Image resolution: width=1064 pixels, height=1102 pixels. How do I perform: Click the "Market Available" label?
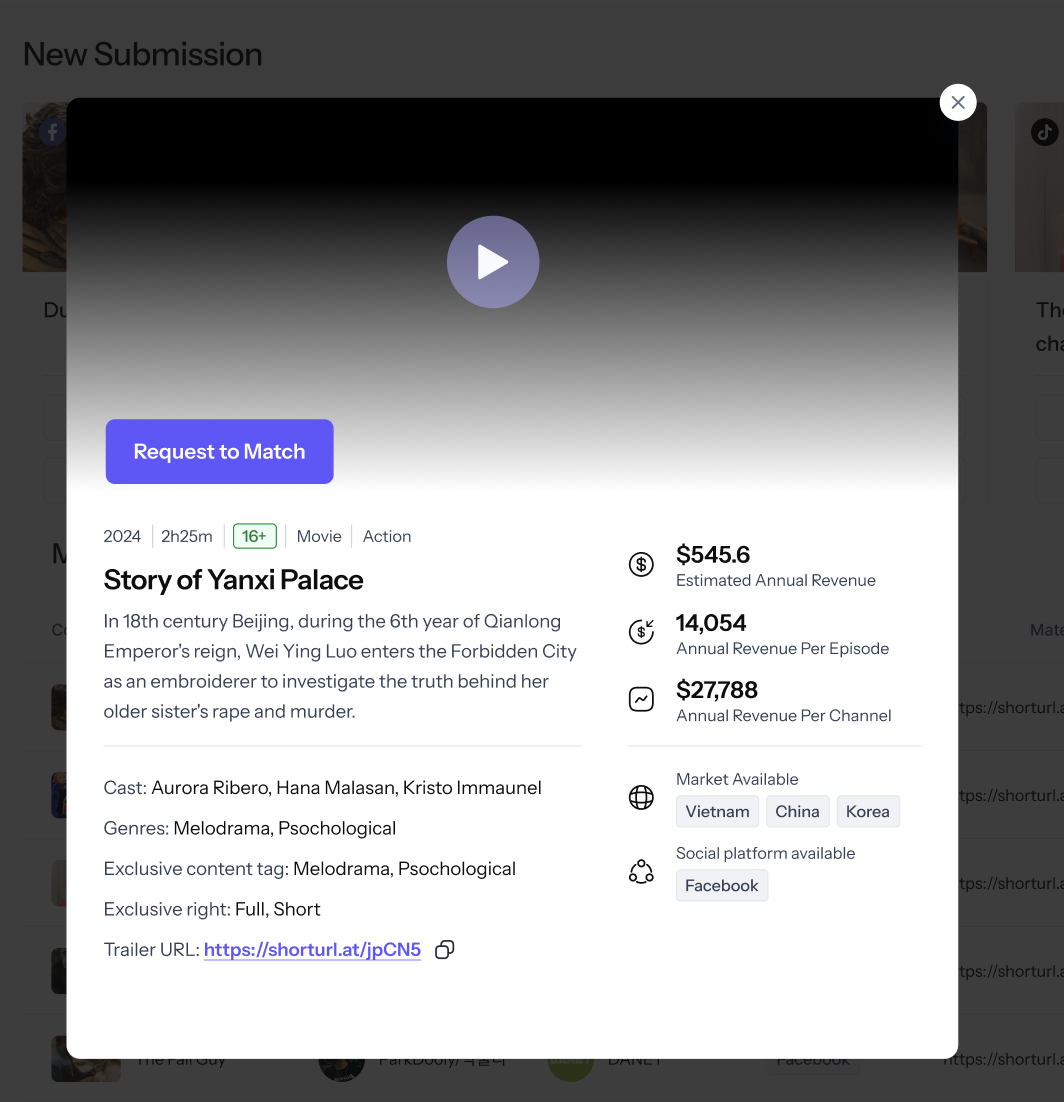737,779
